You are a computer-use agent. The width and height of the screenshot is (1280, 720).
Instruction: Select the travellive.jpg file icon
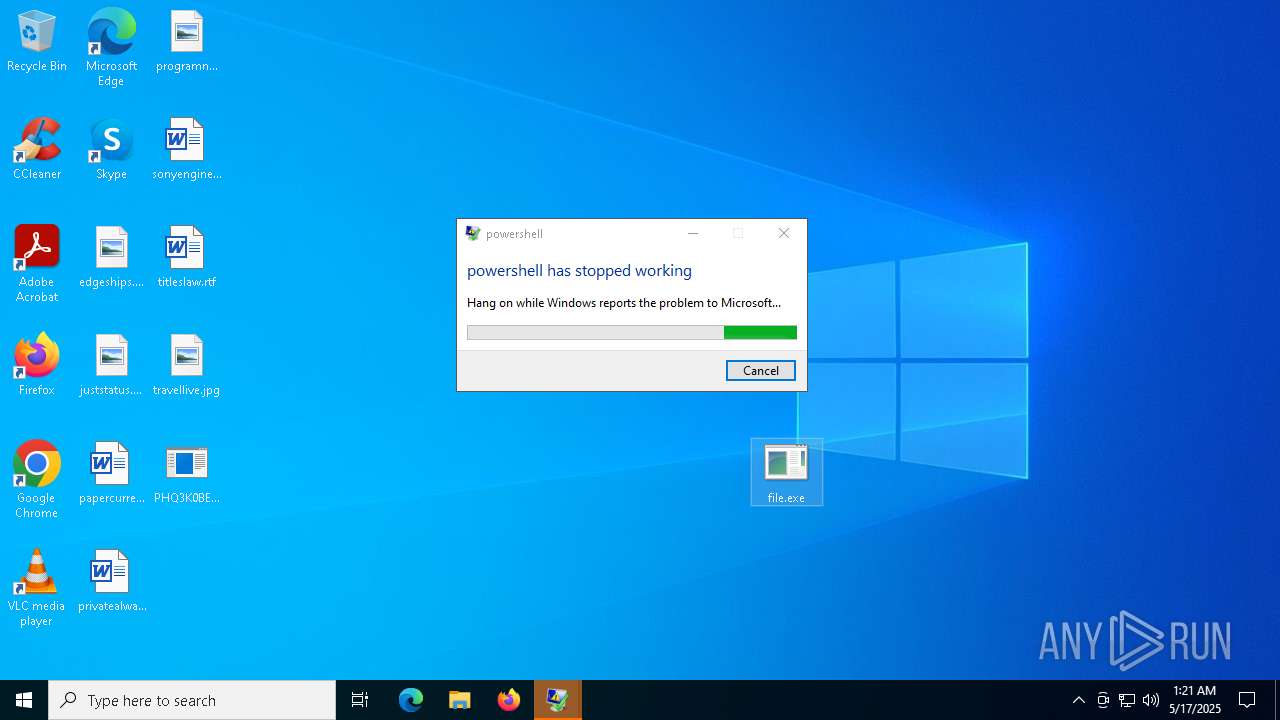tap(187, 366)
